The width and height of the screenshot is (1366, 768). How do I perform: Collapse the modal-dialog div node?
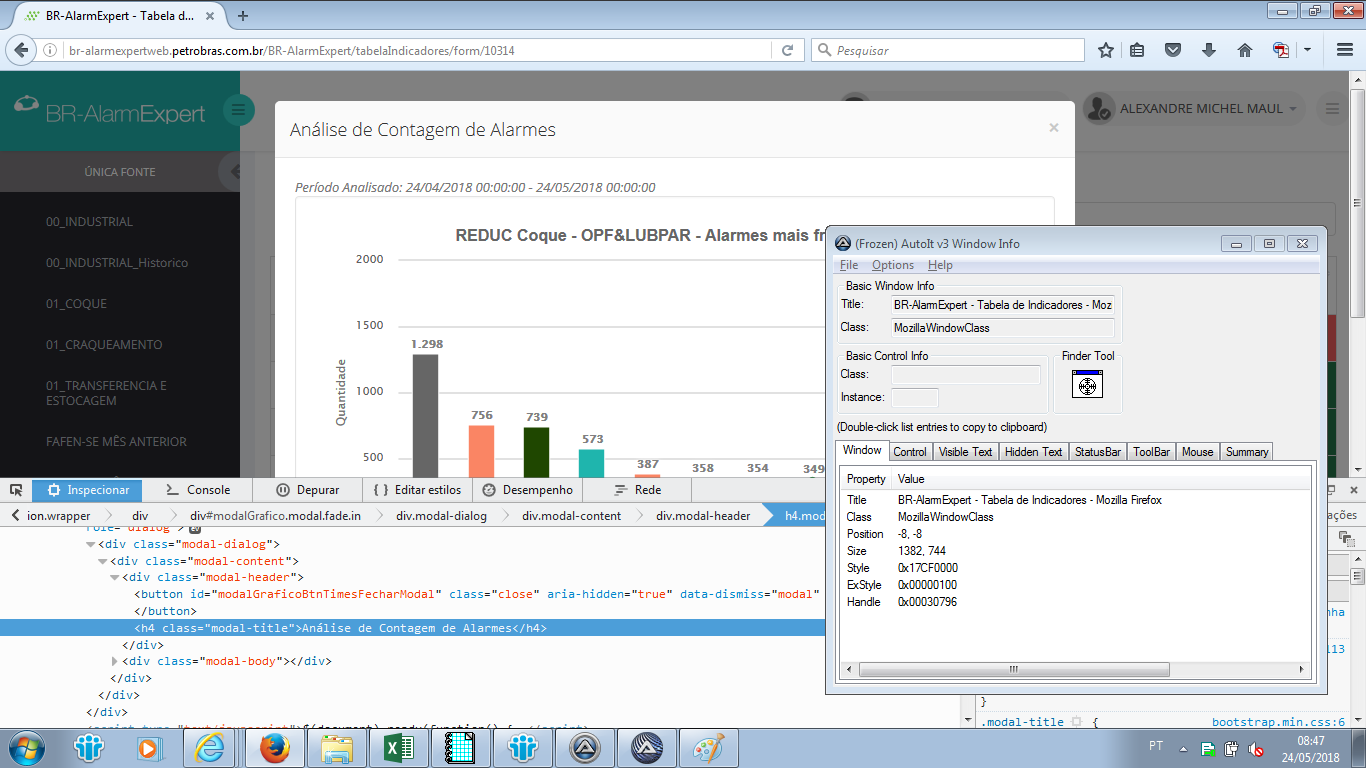[90, 545]
